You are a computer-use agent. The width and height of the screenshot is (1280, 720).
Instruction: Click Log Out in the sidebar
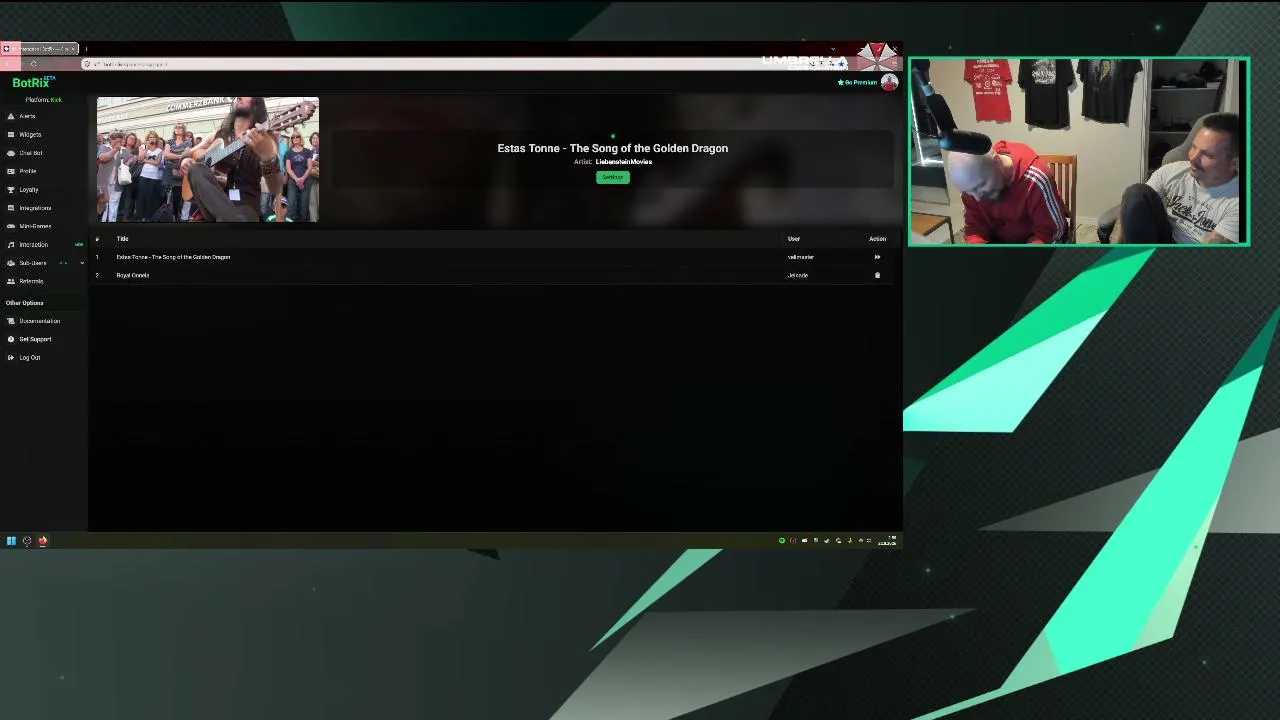click(30, 358)
